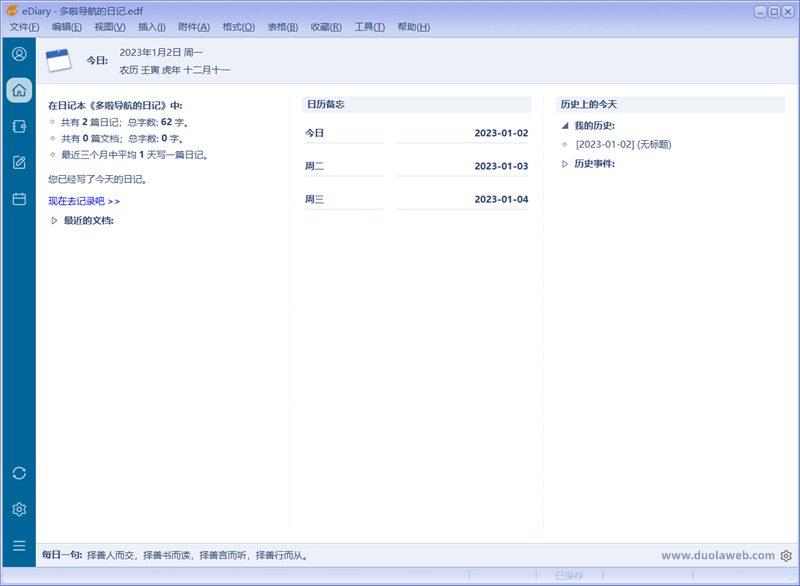Image resolution: width=800 pixels, height=586 pixels.
Task: Visit www.duolaweb.com link
Action: click(x=717, y=555)
